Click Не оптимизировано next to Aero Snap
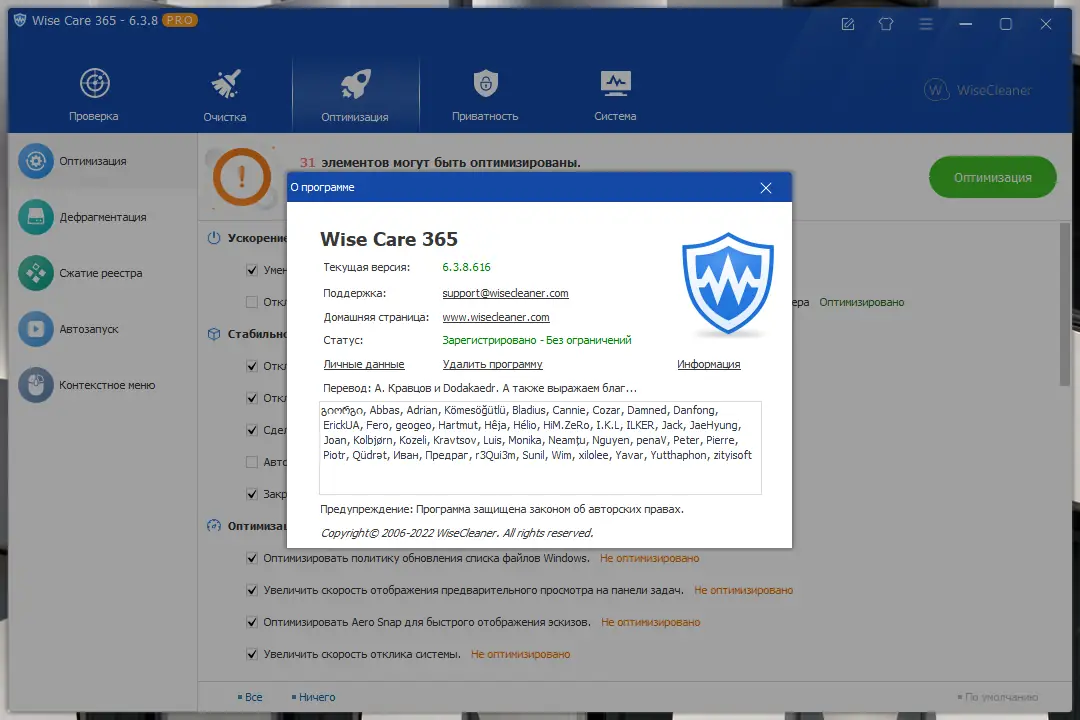The width and height of the screenshot is (1080, 720). pyautogui.click(x=651, y=622)
